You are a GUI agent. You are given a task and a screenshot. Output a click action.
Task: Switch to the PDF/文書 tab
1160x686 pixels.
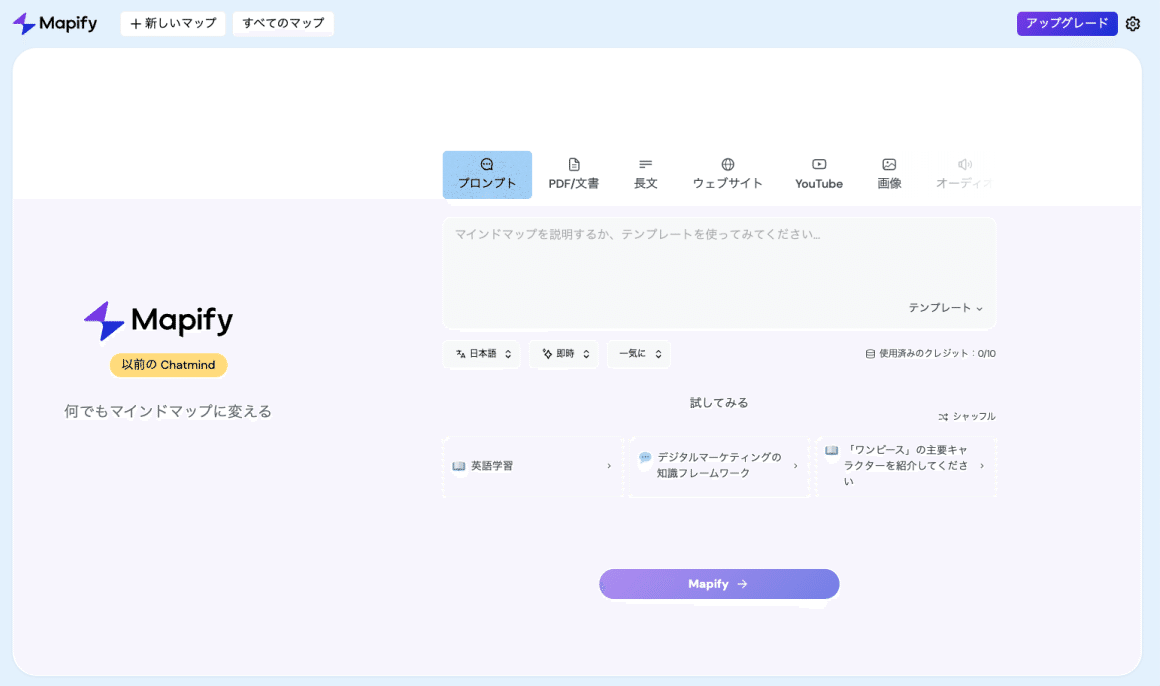point(574,175)
